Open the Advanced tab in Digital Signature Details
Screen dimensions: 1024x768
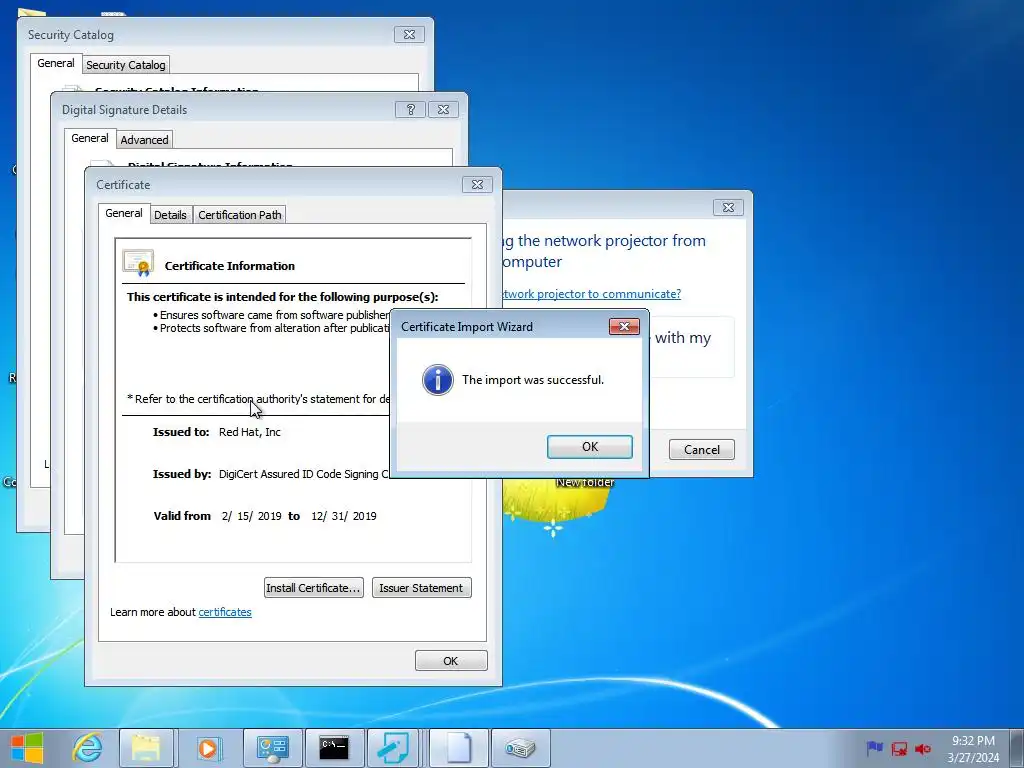(x=144, y=140)
